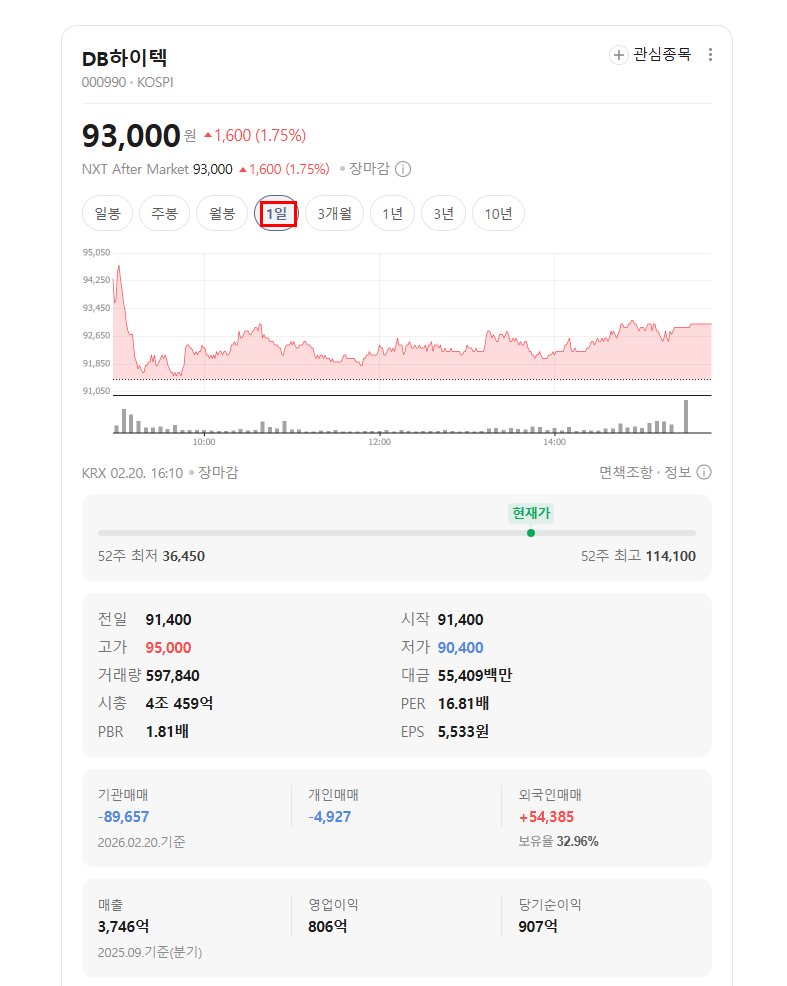Click the info icon next to 장마감 in the NXT After Market row
The height and width of the screenshot is (986, 787).
pos(403,169)
